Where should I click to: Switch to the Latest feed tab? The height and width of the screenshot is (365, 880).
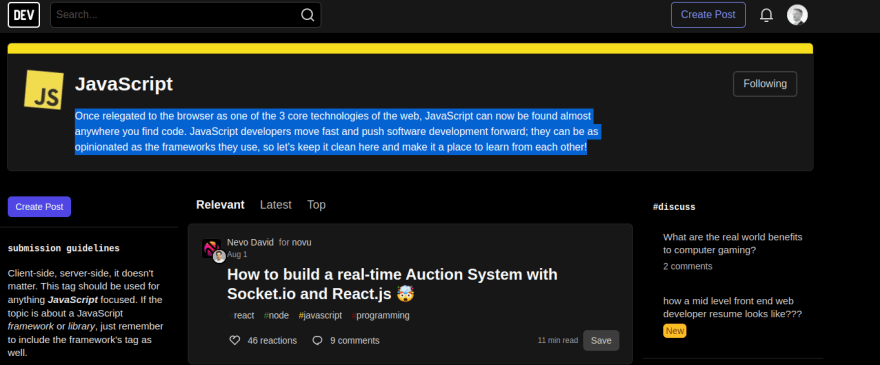(276, 205)
